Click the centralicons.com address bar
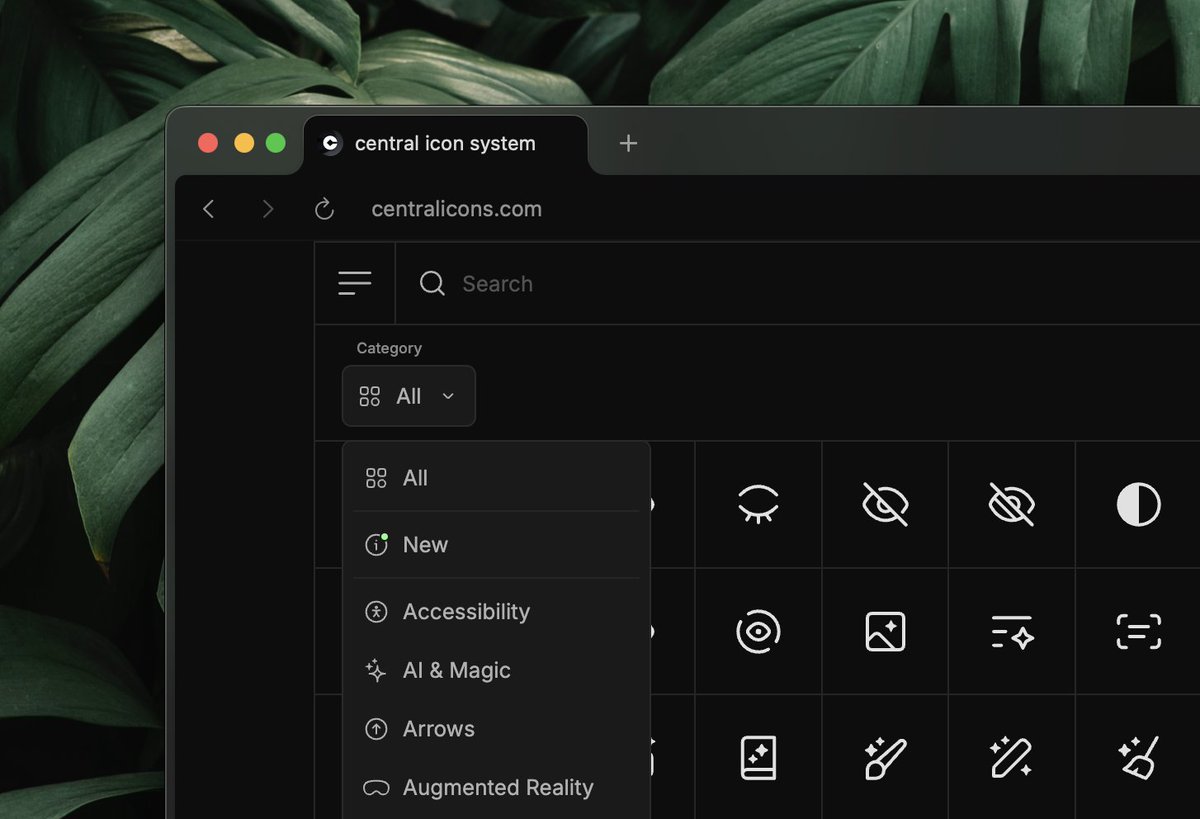This screenshot has width=1200, height=819. [x=457, y=209]
